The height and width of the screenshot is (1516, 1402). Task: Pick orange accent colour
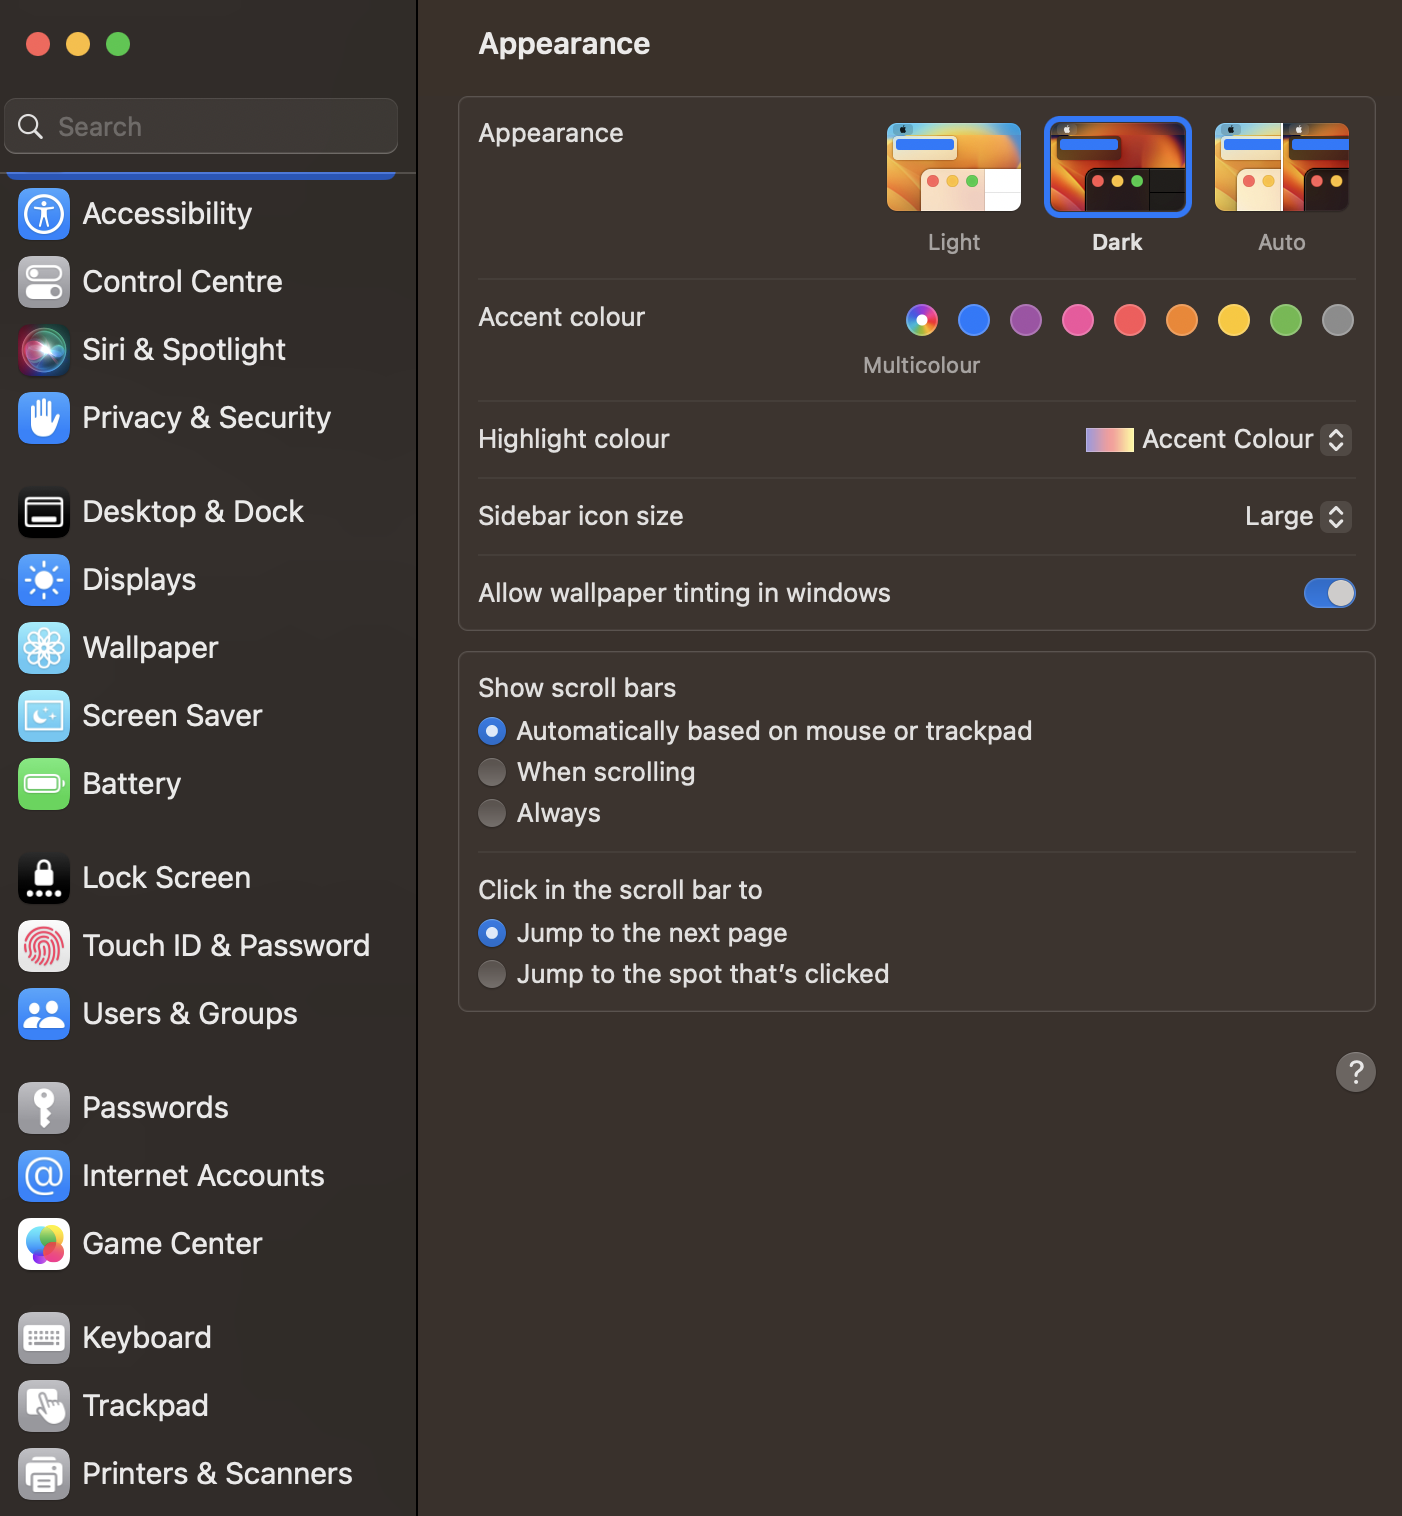point(1182,320)
